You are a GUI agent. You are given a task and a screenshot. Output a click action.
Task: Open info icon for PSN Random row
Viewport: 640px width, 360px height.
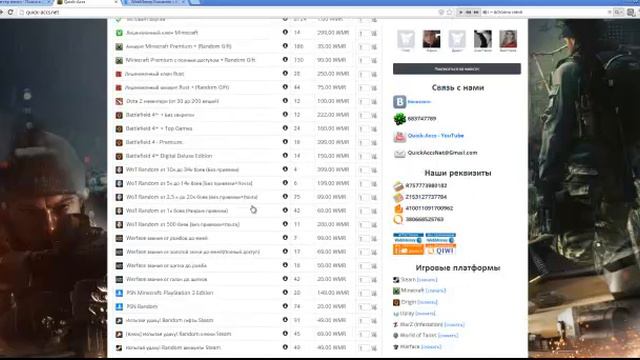pyautogui.click(x=285, y=306)
